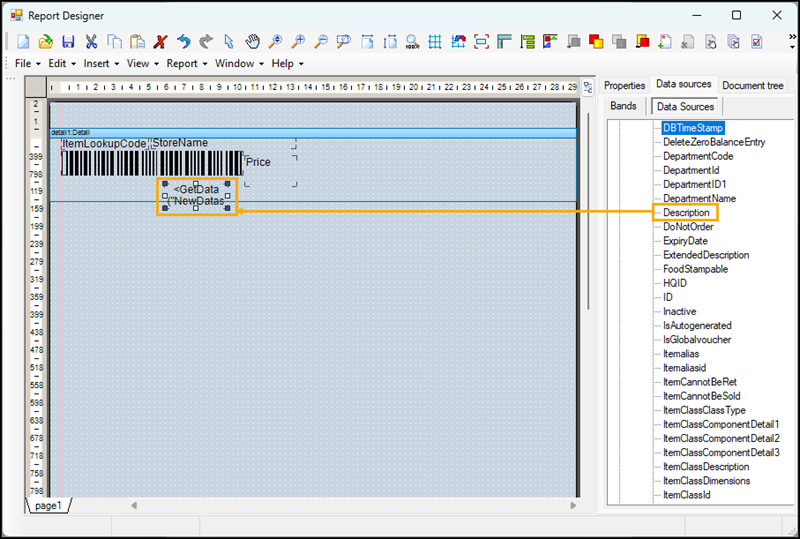Open the Insert menu
Image resolution: width=800 pixels, height=539 pixels.
coord(101,63)
